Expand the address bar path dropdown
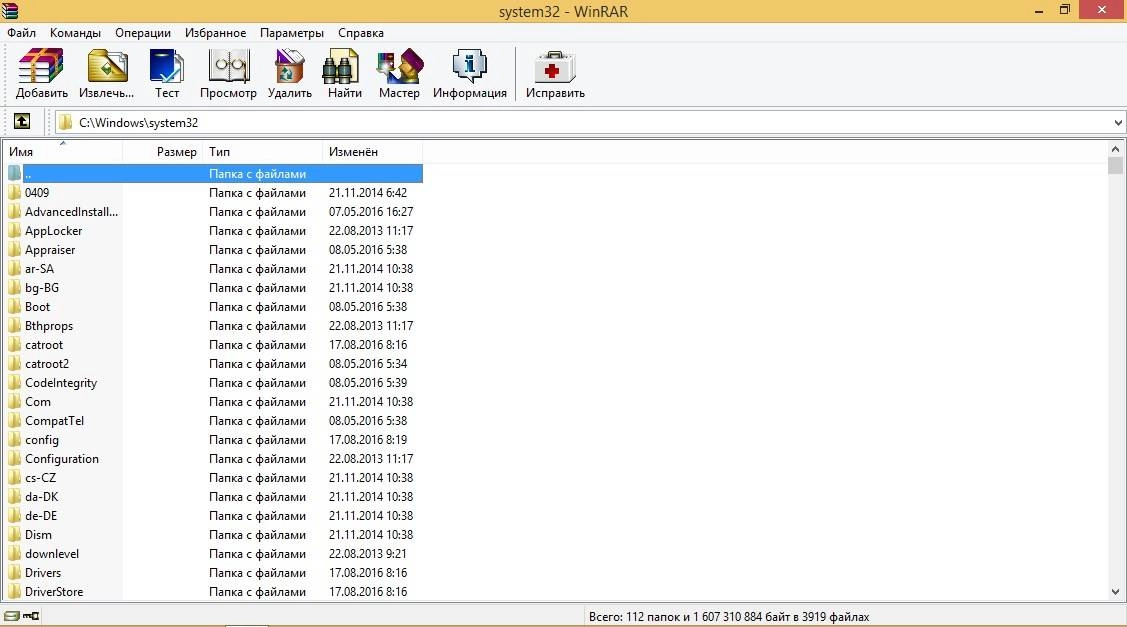The image size is (1127, 627). click(x=1118, y=122)
